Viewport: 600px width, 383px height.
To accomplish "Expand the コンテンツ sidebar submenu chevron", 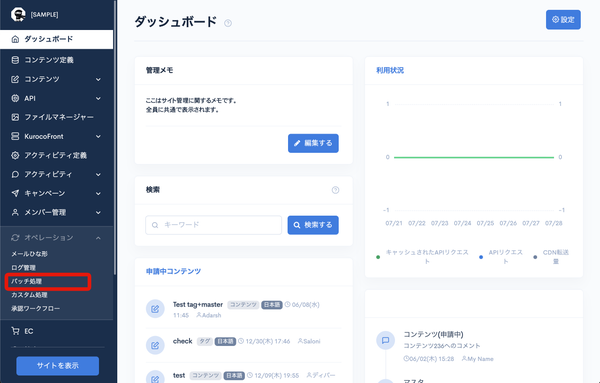I will [x=98, y=79].
